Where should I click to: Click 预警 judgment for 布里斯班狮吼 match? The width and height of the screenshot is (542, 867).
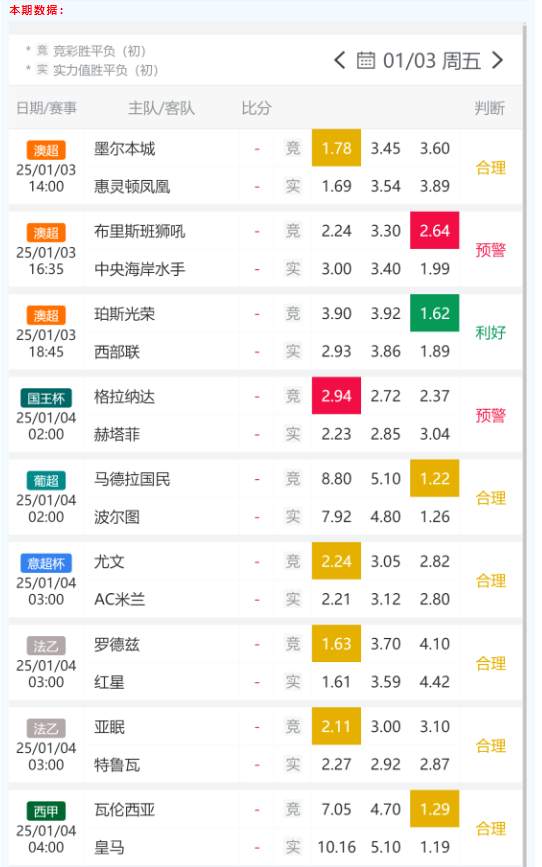491,250
